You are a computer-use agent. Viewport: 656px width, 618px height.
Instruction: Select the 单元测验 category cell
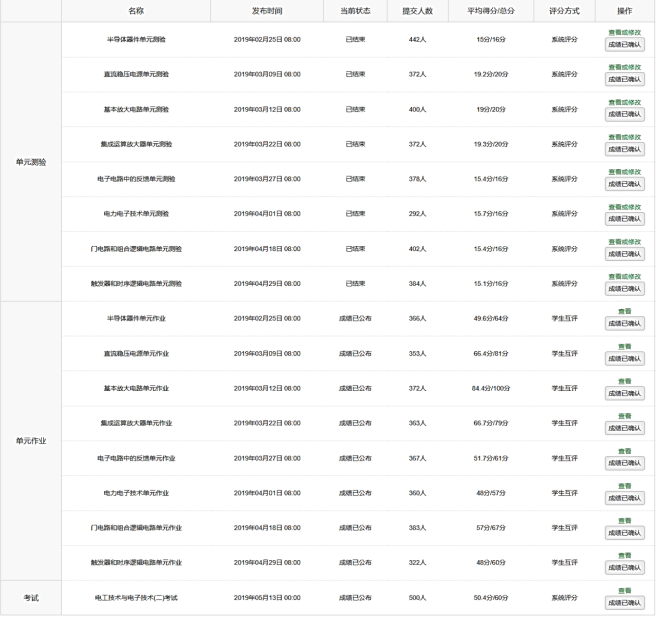tap(31, 162)
